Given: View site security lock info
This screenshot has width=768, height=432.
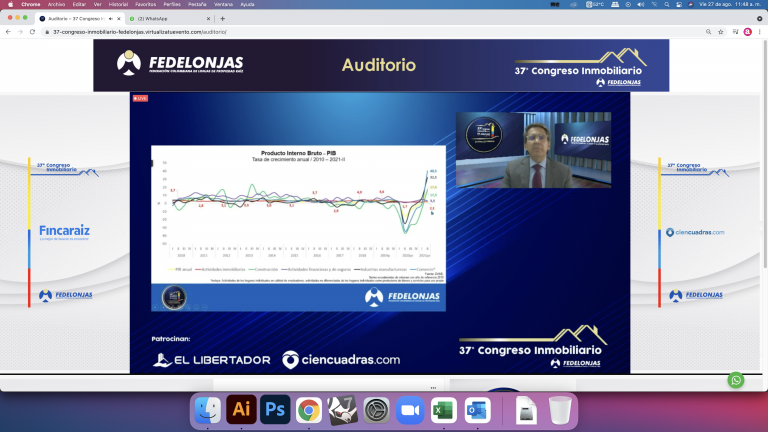Looking at the screenshot, I should pos(47,32).
